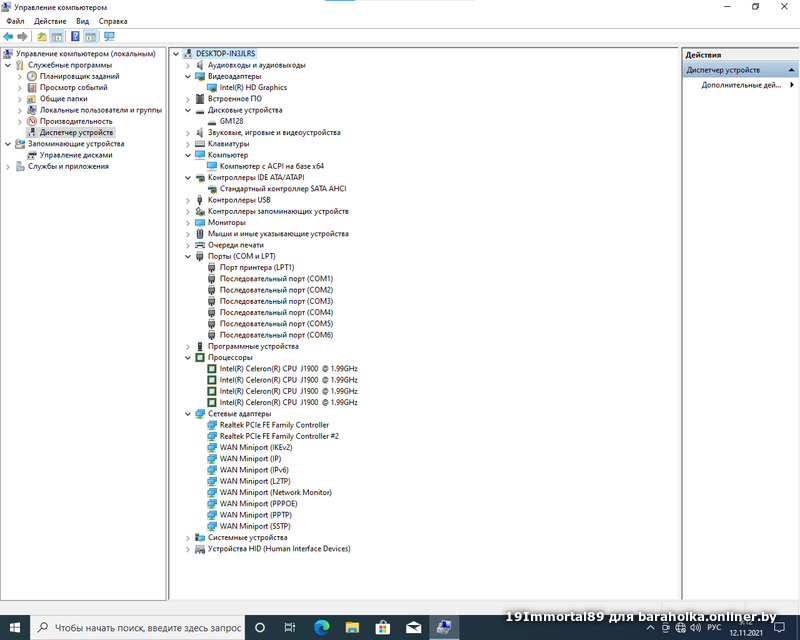Screen dimensions: 800x640
Task: Select Local Users and Groups item
Action: click(x=101, y=110)
